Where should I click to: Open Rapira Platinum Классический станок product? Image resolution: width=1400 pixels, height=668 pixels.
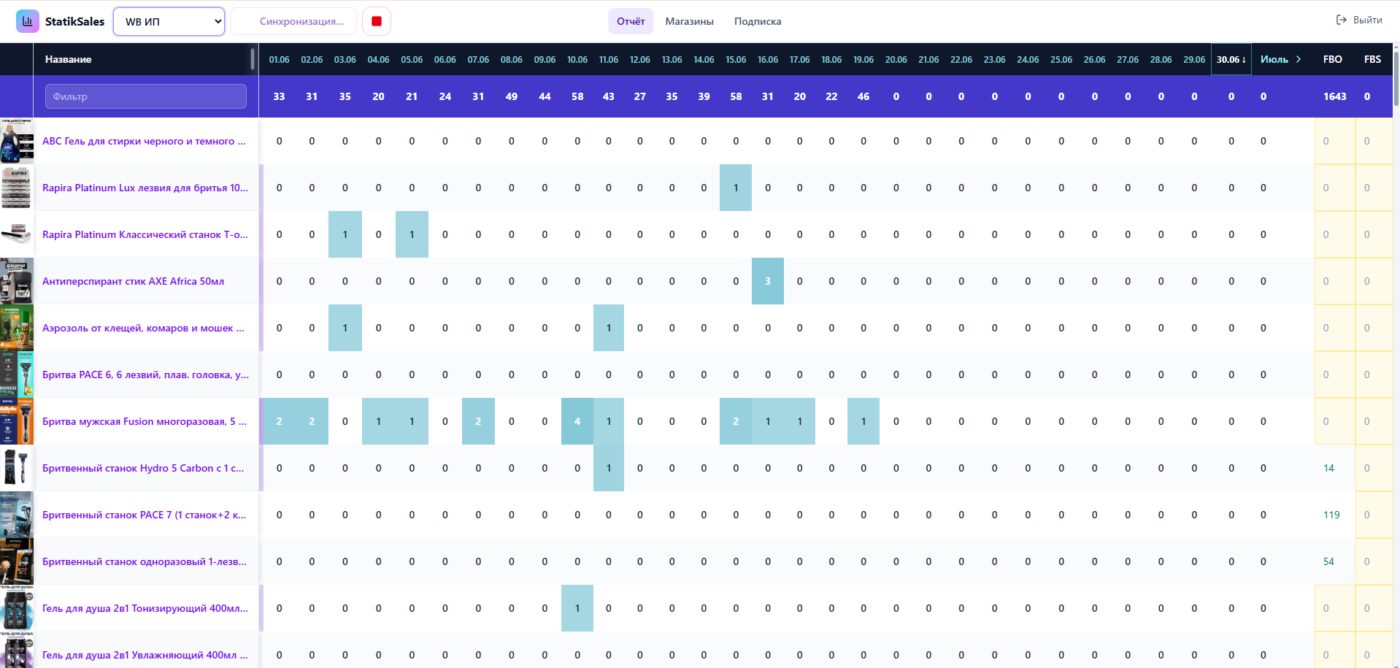(x=144, y=234)
